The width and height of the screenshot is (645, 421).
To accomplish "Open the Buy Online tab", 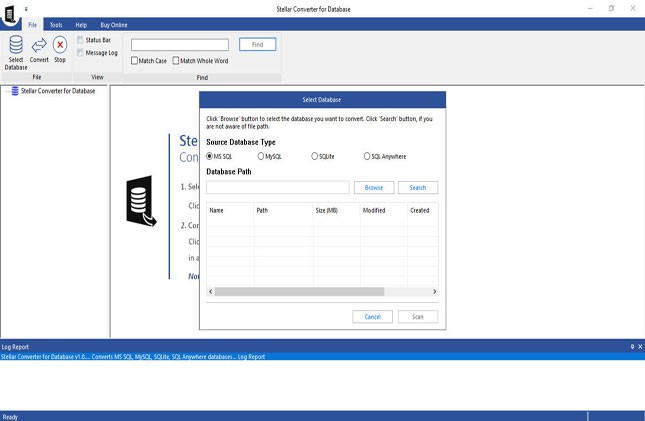I will click(x=113, y=24).
